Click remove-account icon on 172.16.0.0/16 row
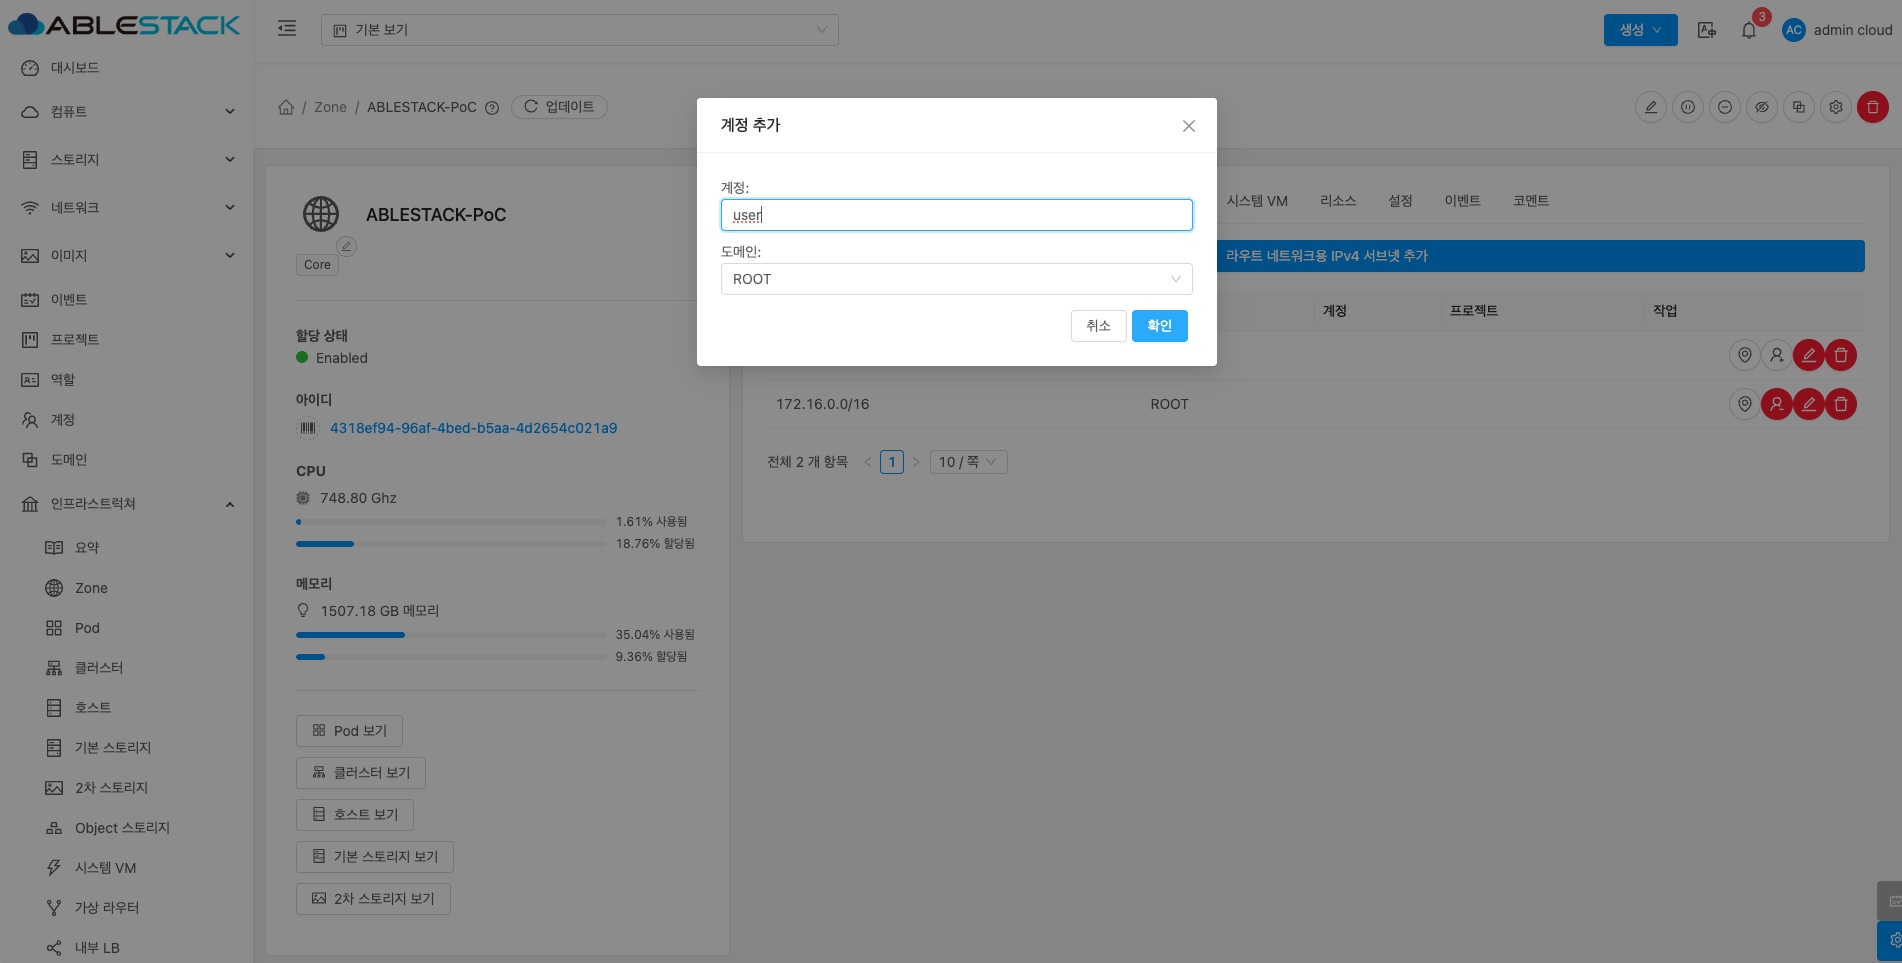 (x=1776, y=404)
